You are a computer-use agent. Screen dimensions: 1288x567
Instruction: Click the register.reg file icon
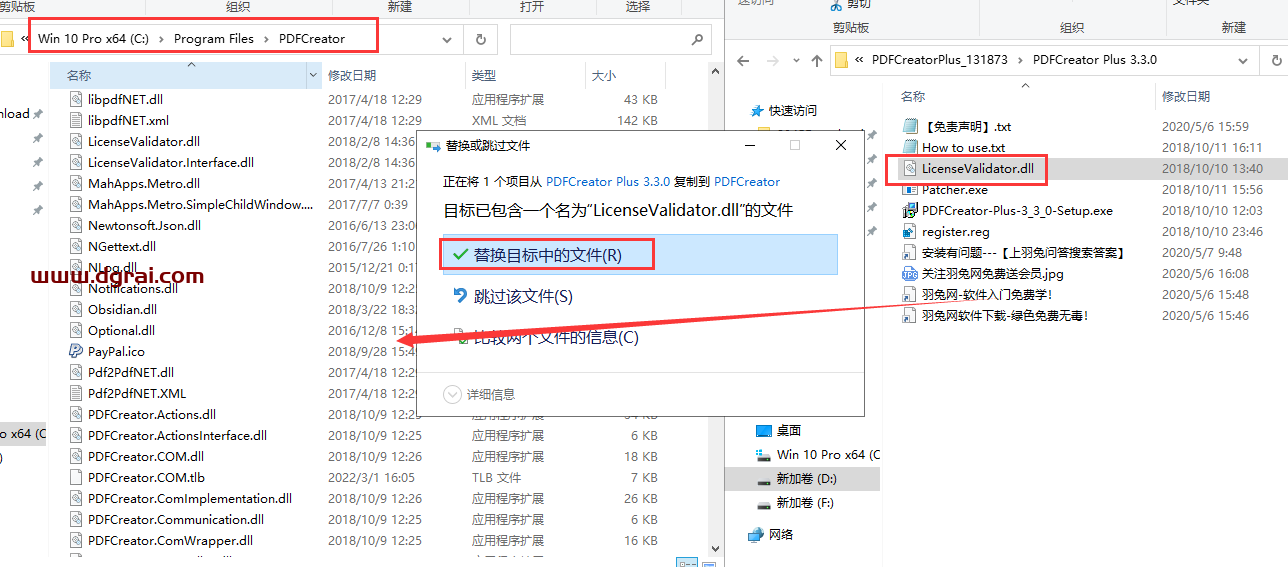(910, 231)
